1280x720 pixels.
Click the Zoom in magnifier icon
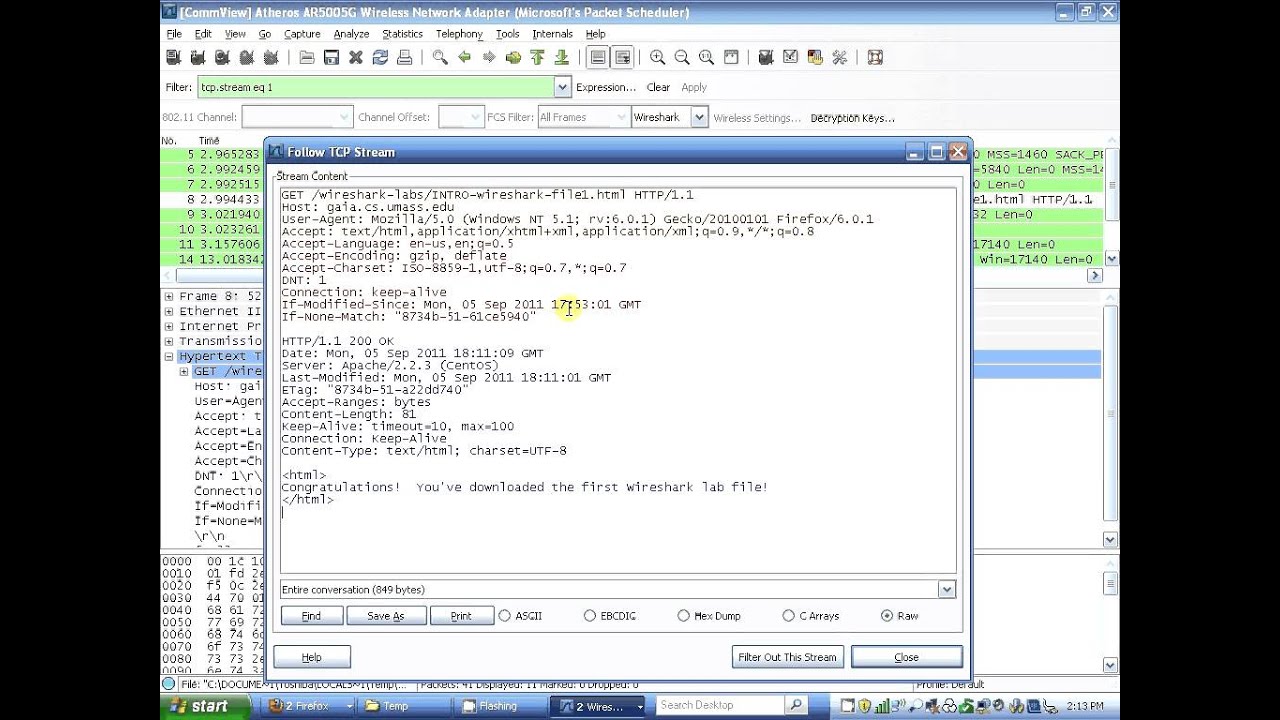point(657,58)
